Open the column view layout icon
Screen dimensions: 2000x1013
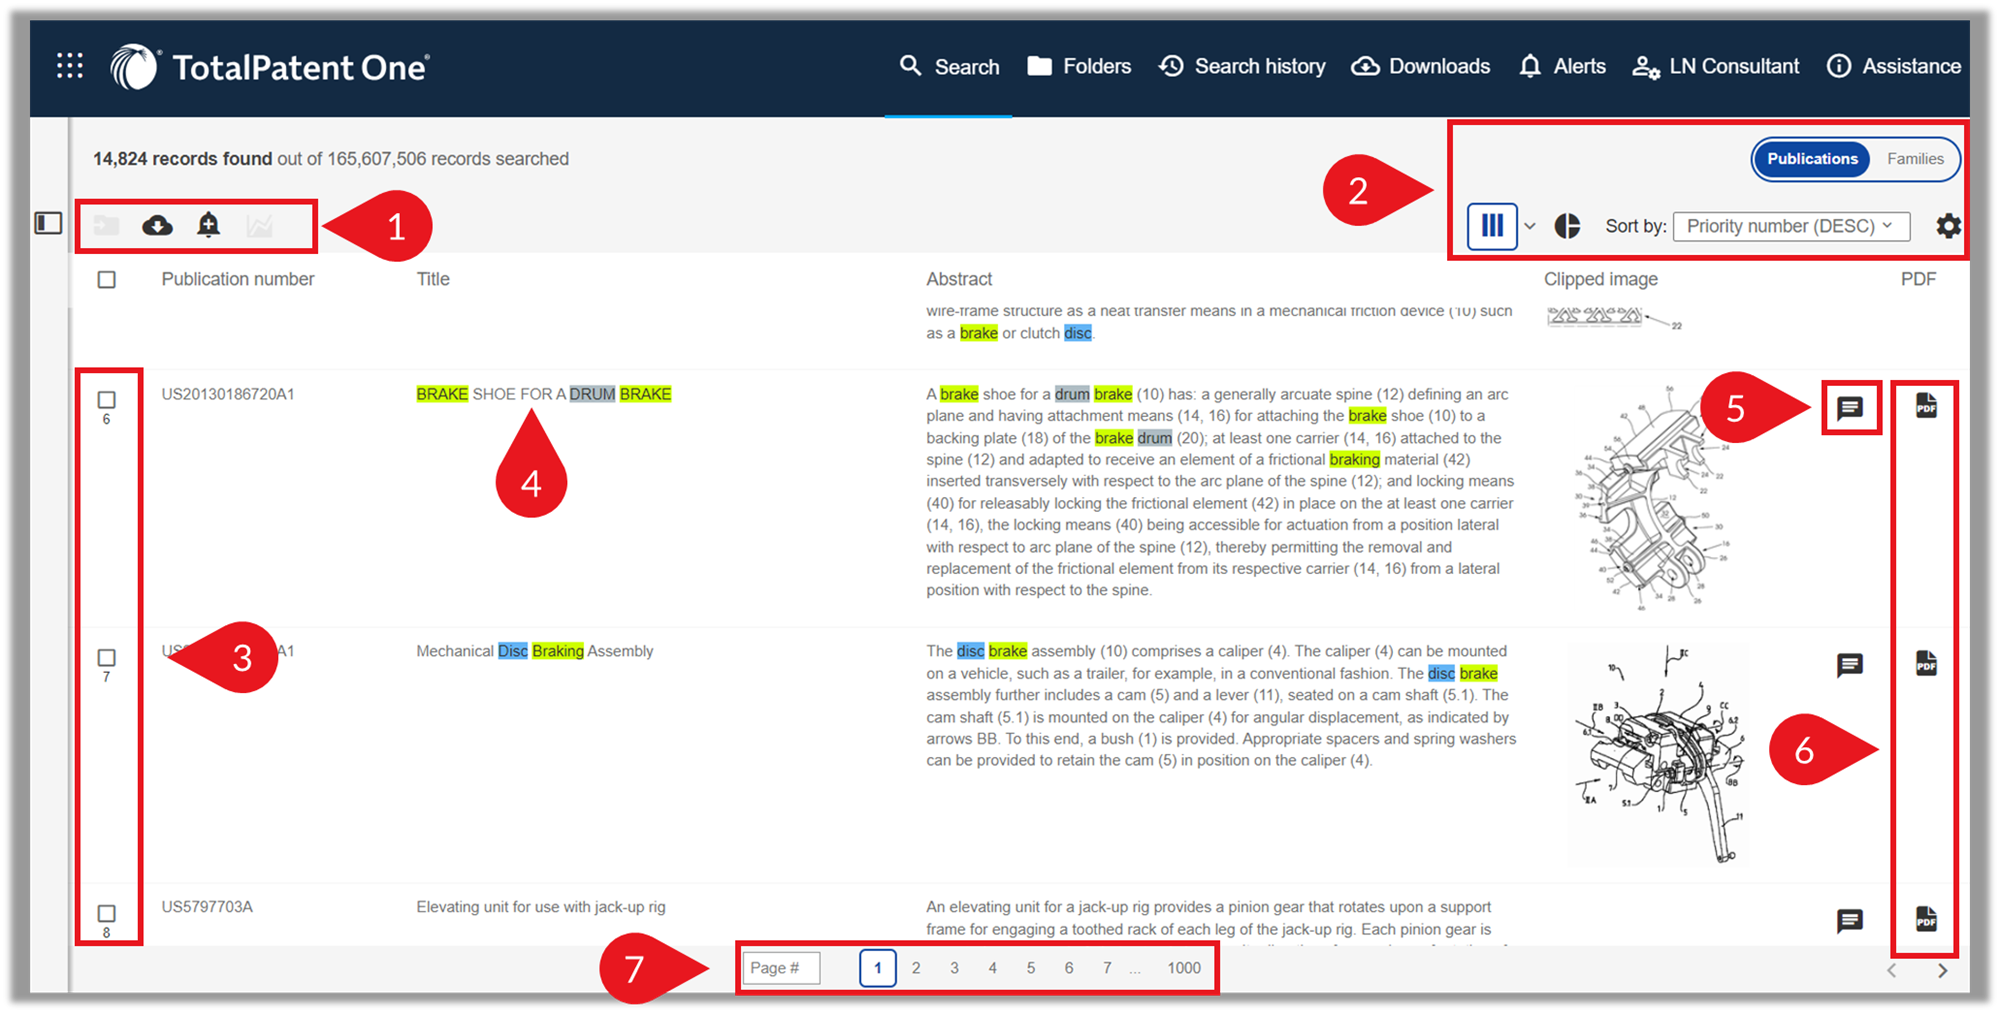click(1492, 226)
